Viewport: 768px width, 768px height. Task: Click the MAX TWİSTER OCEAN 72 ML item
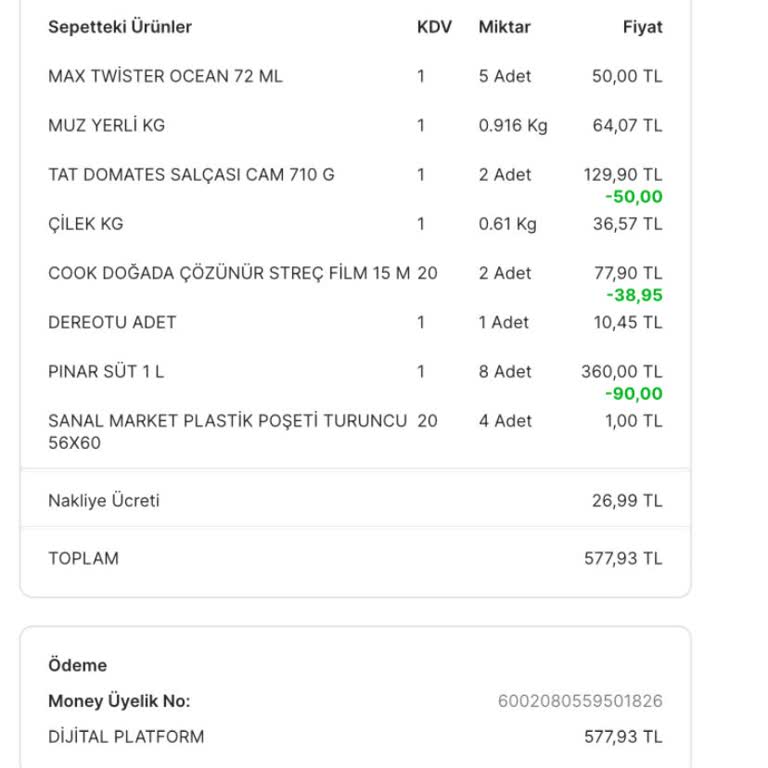click(x=165, y=76)
